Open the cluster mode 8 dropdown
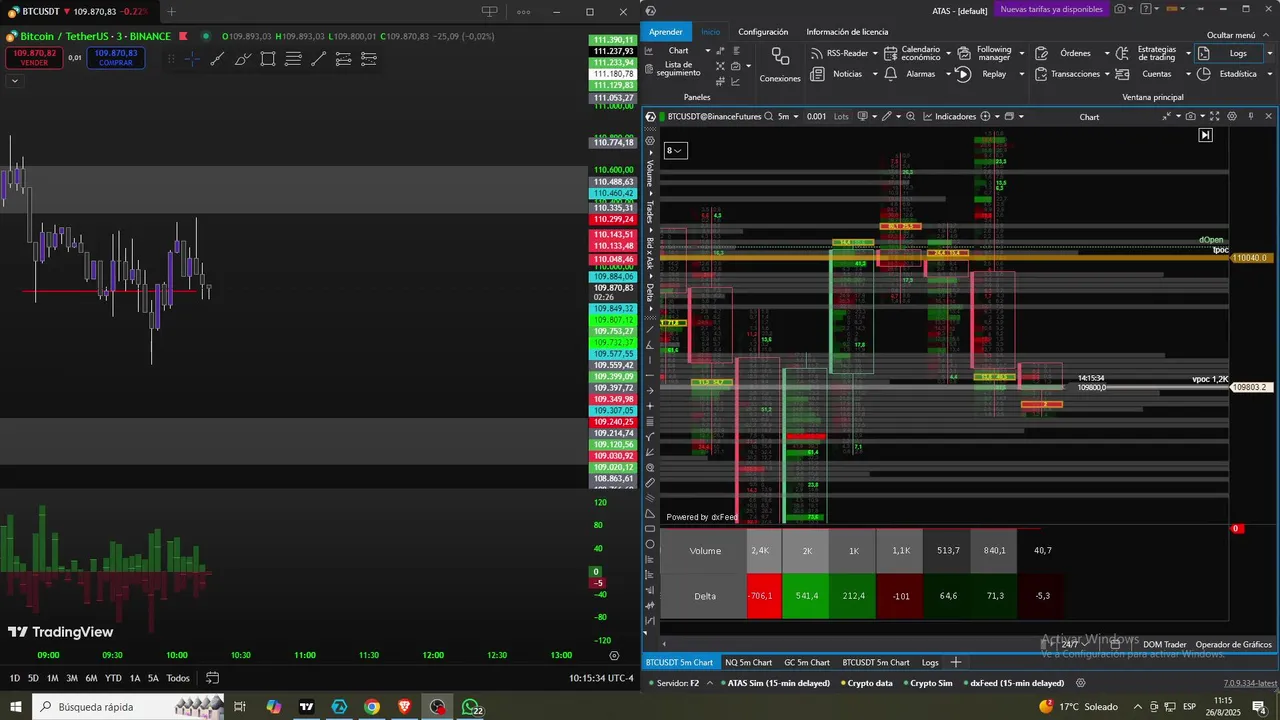 point(675,151)
